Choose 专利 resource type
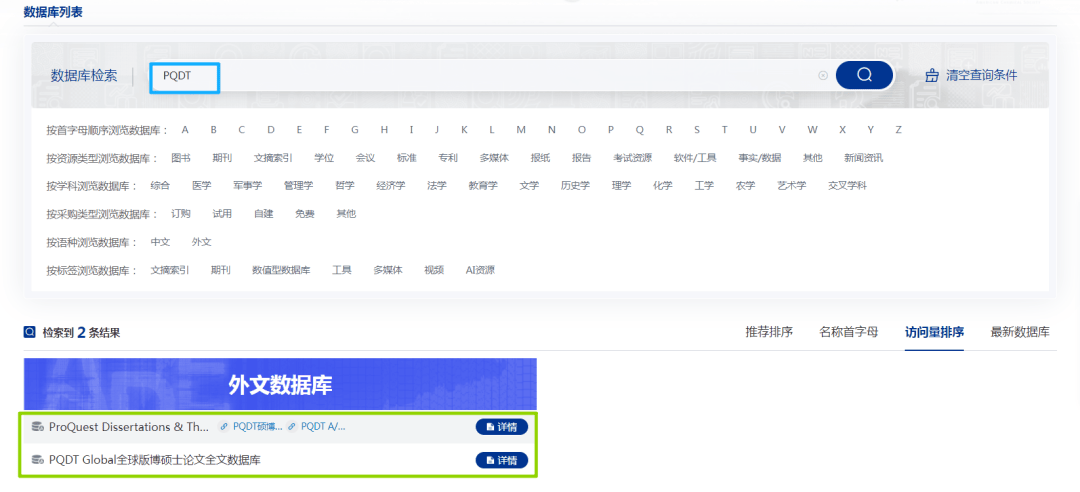 tap(448, 158)
